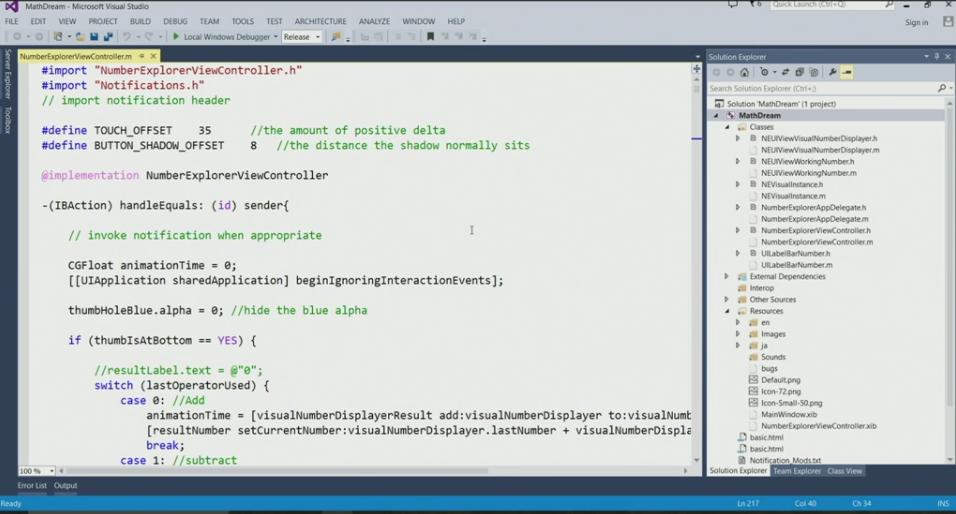Toggle Show All Files in Solution Explorer
The image size is (956, 514).
tap(813, 72)
